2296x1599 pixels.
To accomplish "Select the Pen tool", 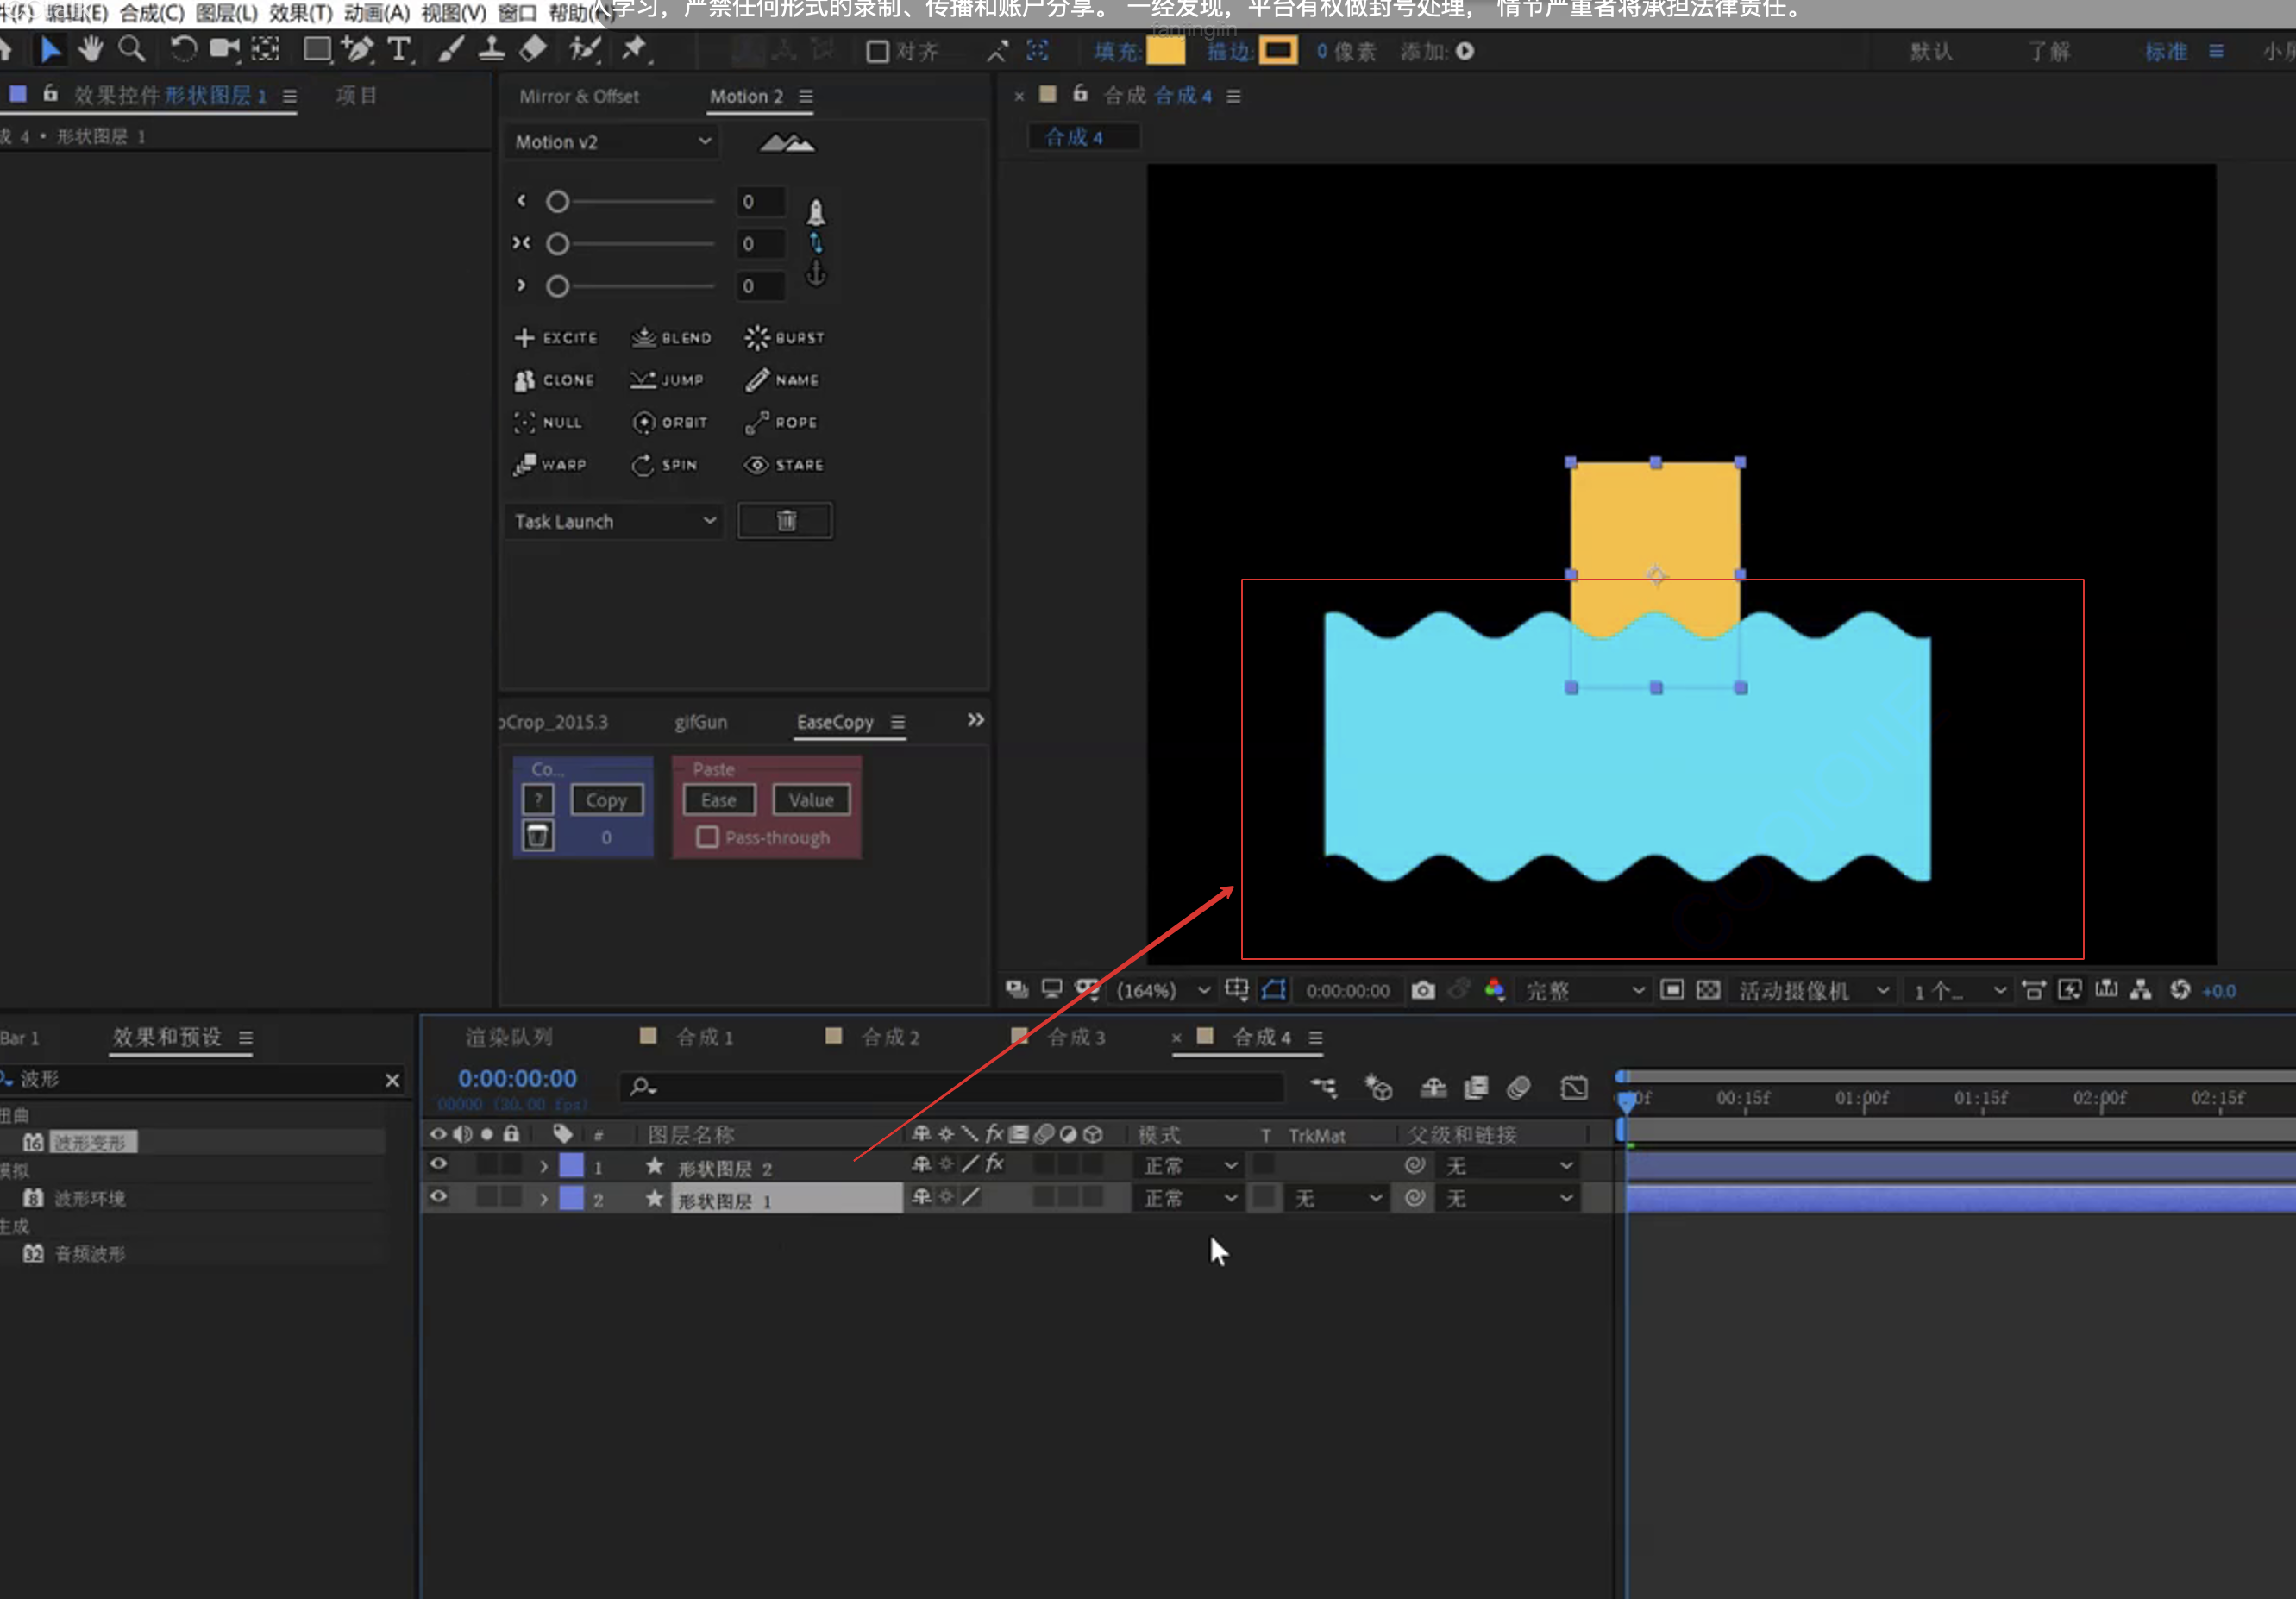I will [357, 49].
